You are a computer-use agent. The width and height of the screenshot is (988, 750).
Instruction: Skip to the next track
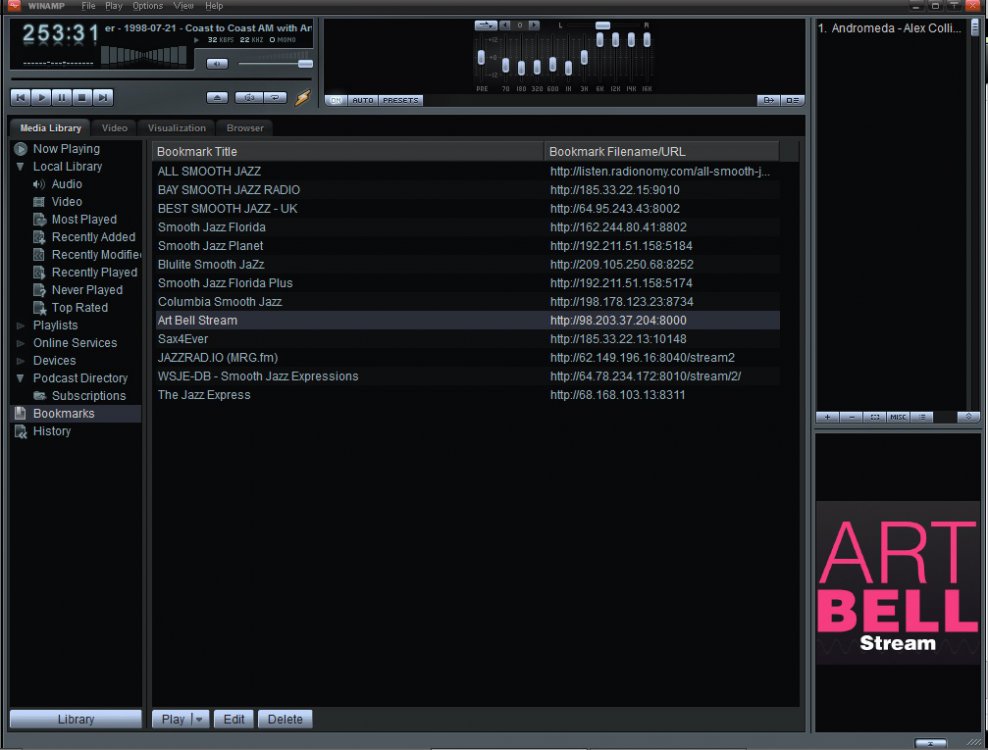pos(103,97)
